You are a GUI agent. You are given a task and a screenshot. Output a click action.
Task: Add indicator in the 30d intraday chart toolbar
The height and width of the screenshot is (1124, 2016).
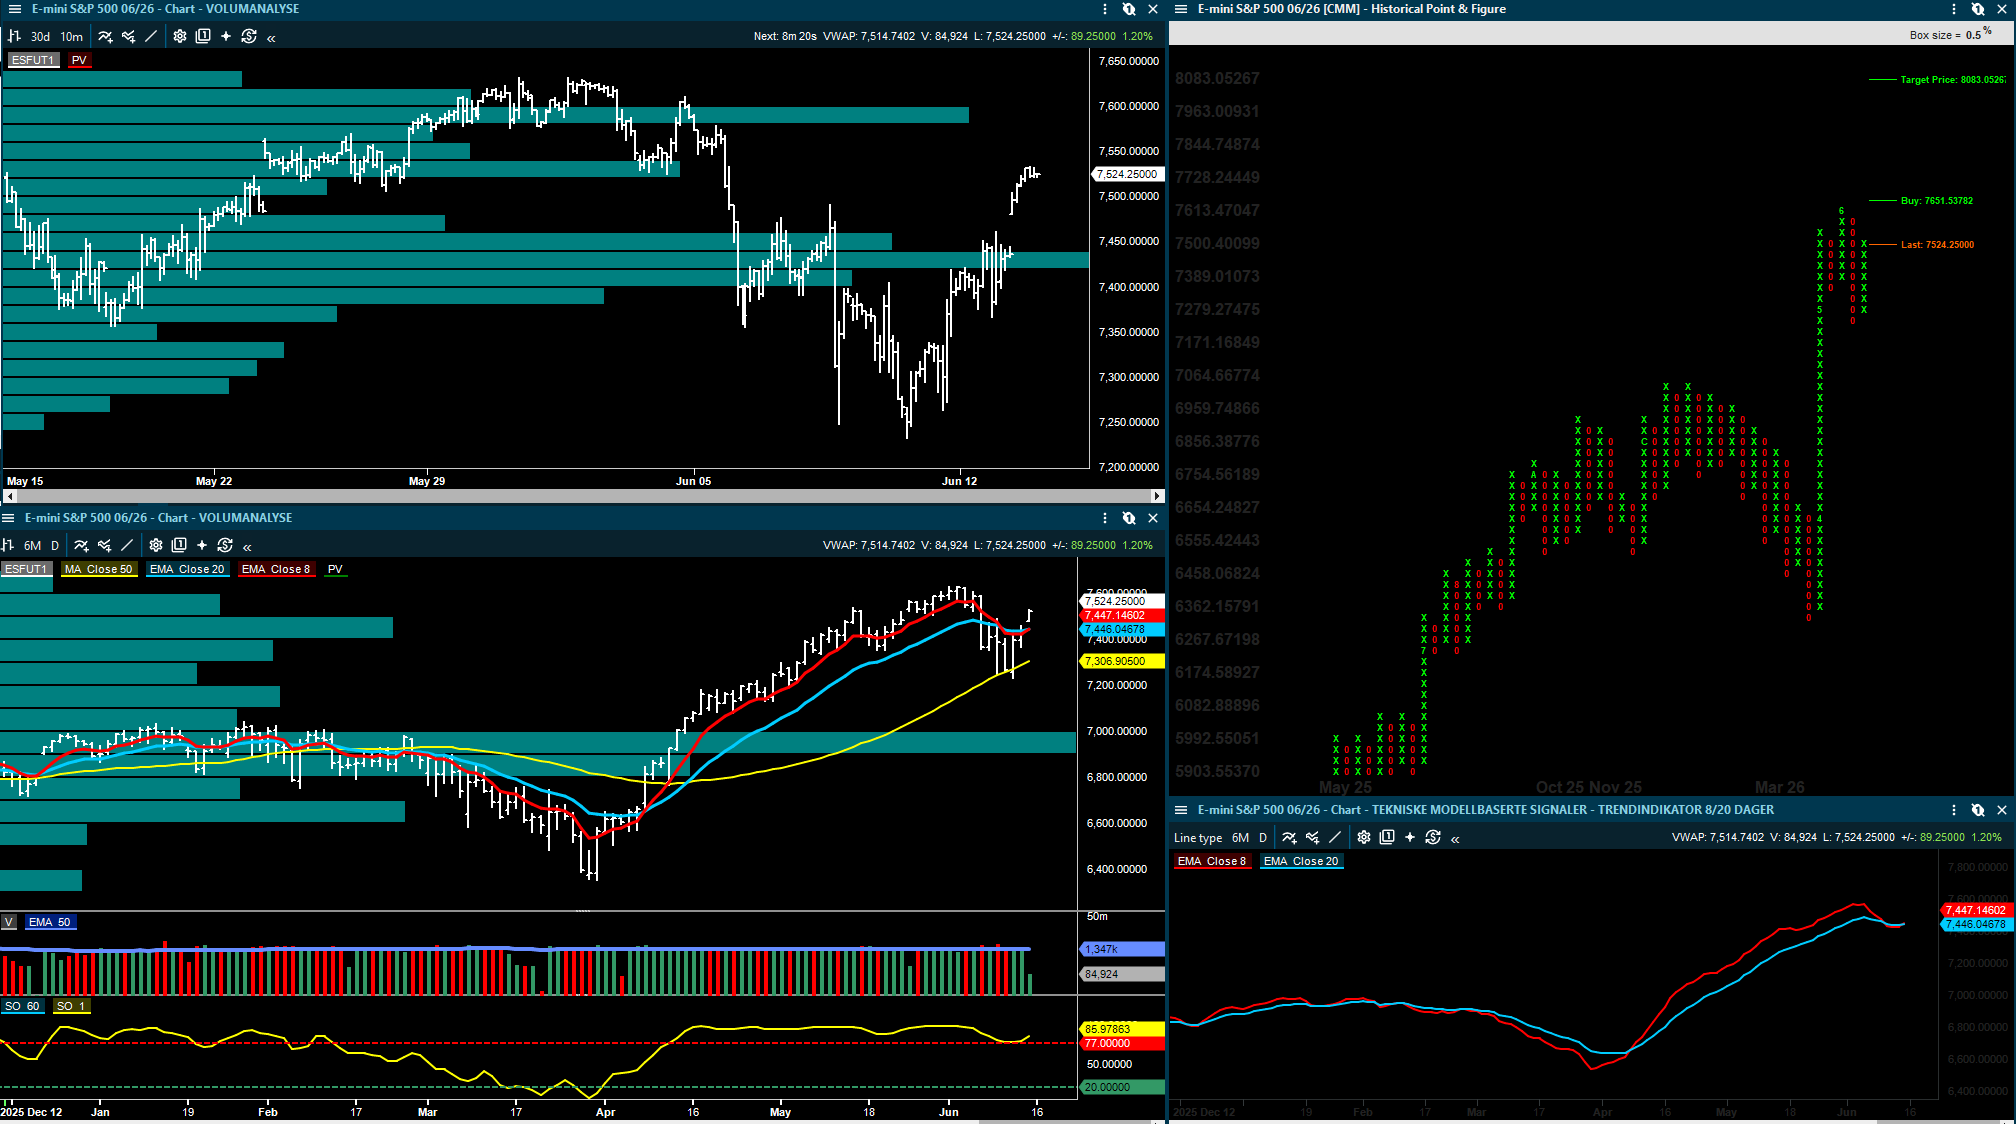click(x=105, y=36)
